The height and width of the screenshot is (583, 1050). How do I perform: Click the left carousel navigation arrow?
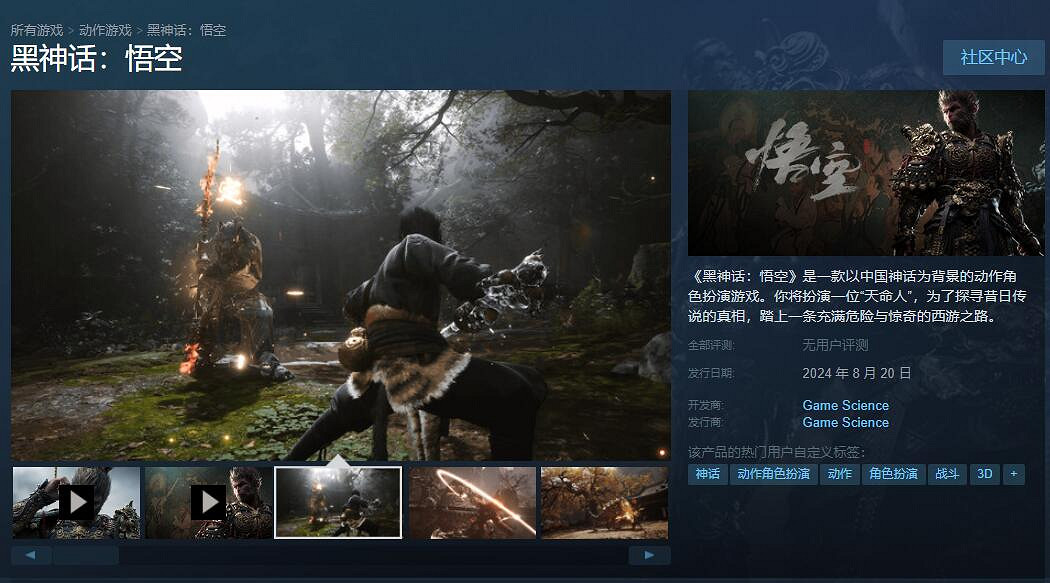click(x=31, y=554)
